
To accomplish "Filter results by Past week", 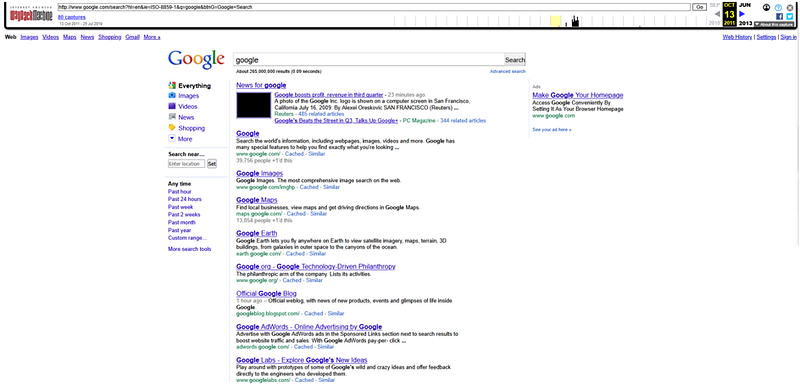I will pyautogui.click(x=181, y=207).
